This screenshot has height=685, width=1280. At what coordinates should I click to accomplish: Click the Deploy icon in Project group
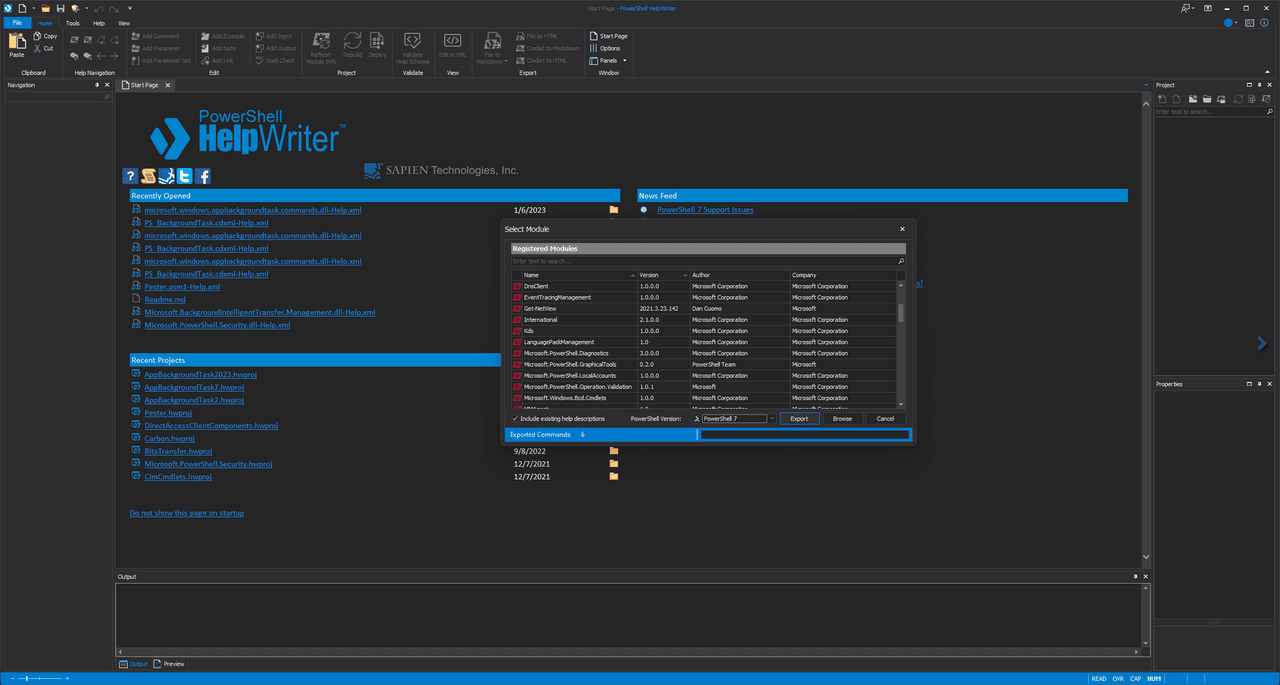(377, 41)
